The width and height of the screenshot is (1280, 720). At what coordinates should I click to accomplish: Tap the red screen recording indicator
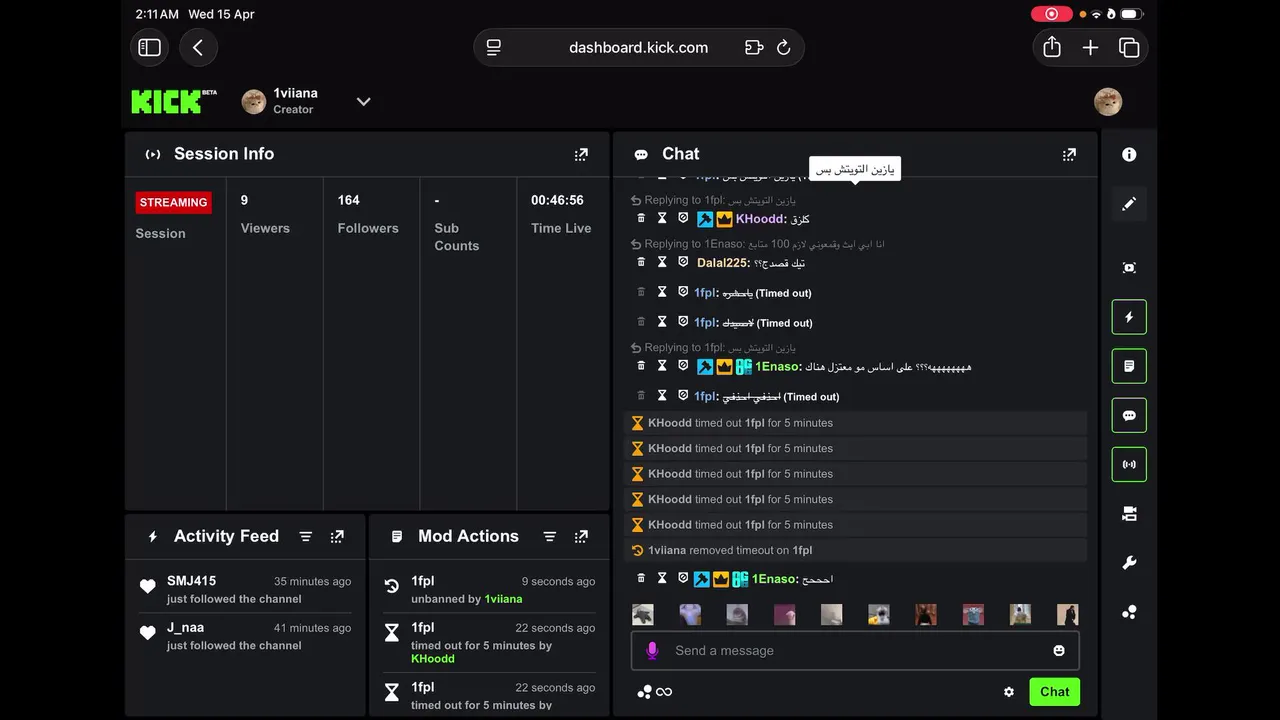coord(1051,14)
